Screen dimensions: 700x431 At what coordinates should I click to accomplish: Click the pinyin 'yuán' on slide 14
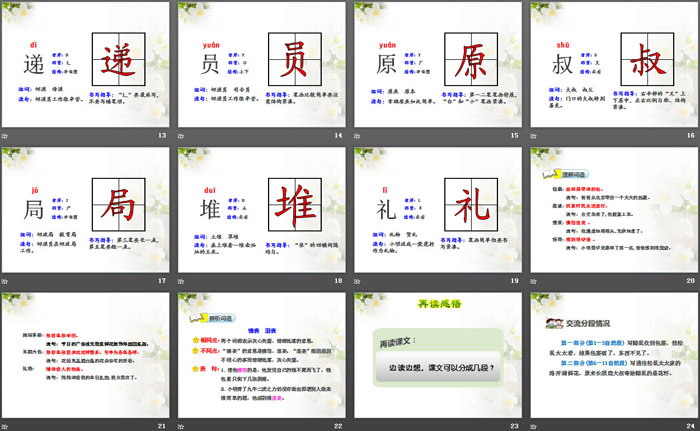211,45
